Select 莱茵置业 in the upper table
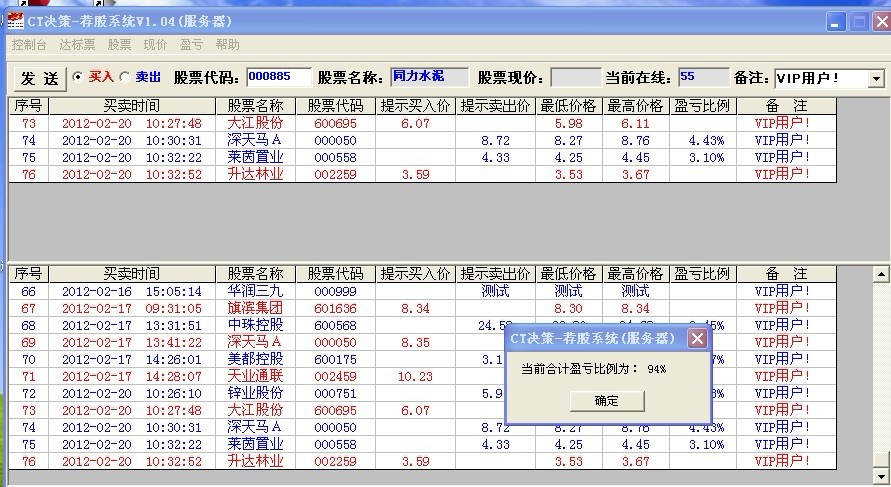 click(x=255, y=157)
